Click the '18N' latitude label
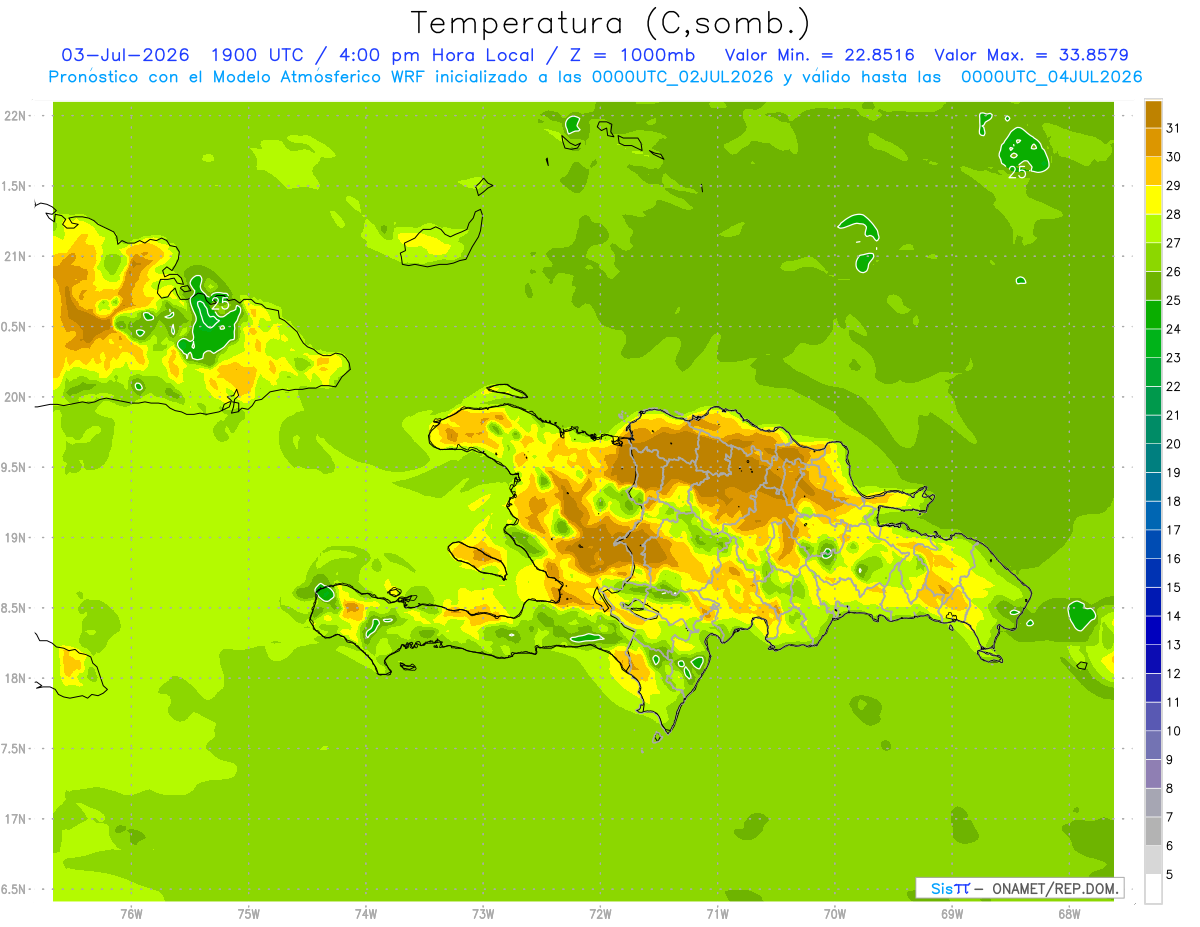 click(x=16, y=679)
